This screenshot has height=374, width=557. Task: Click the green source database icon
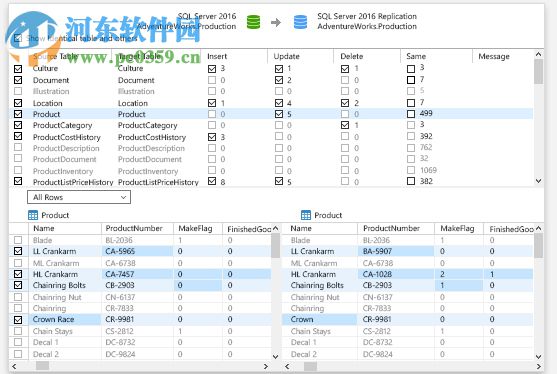click(253, 22)
